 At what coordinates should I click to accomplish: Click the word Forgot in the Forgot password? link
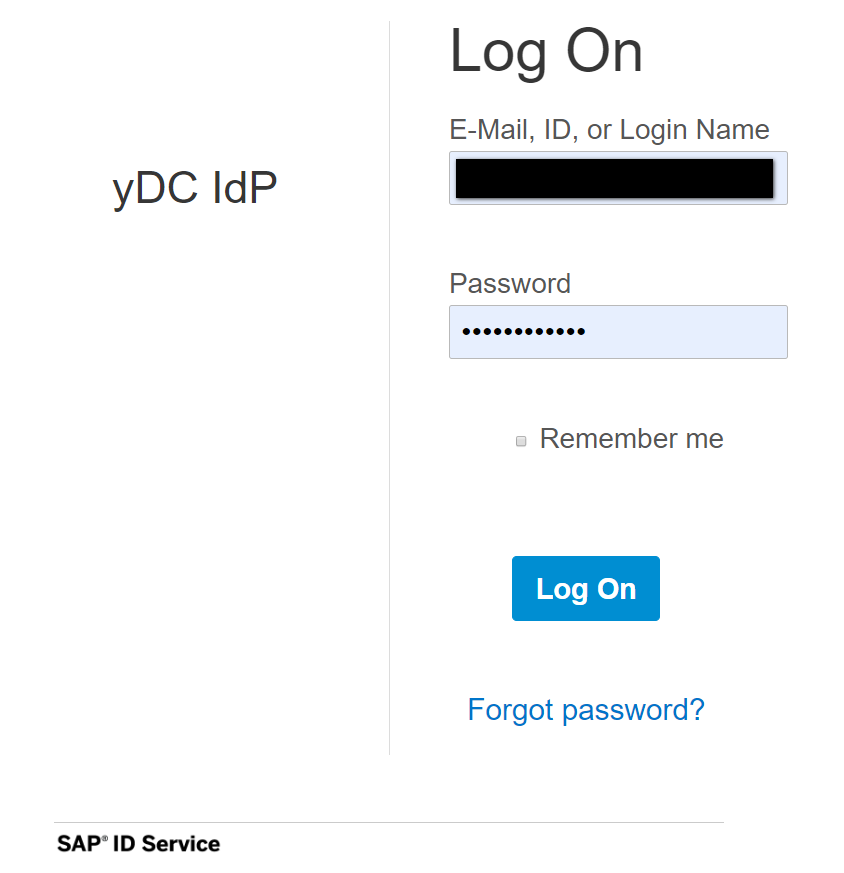[511, 710]
